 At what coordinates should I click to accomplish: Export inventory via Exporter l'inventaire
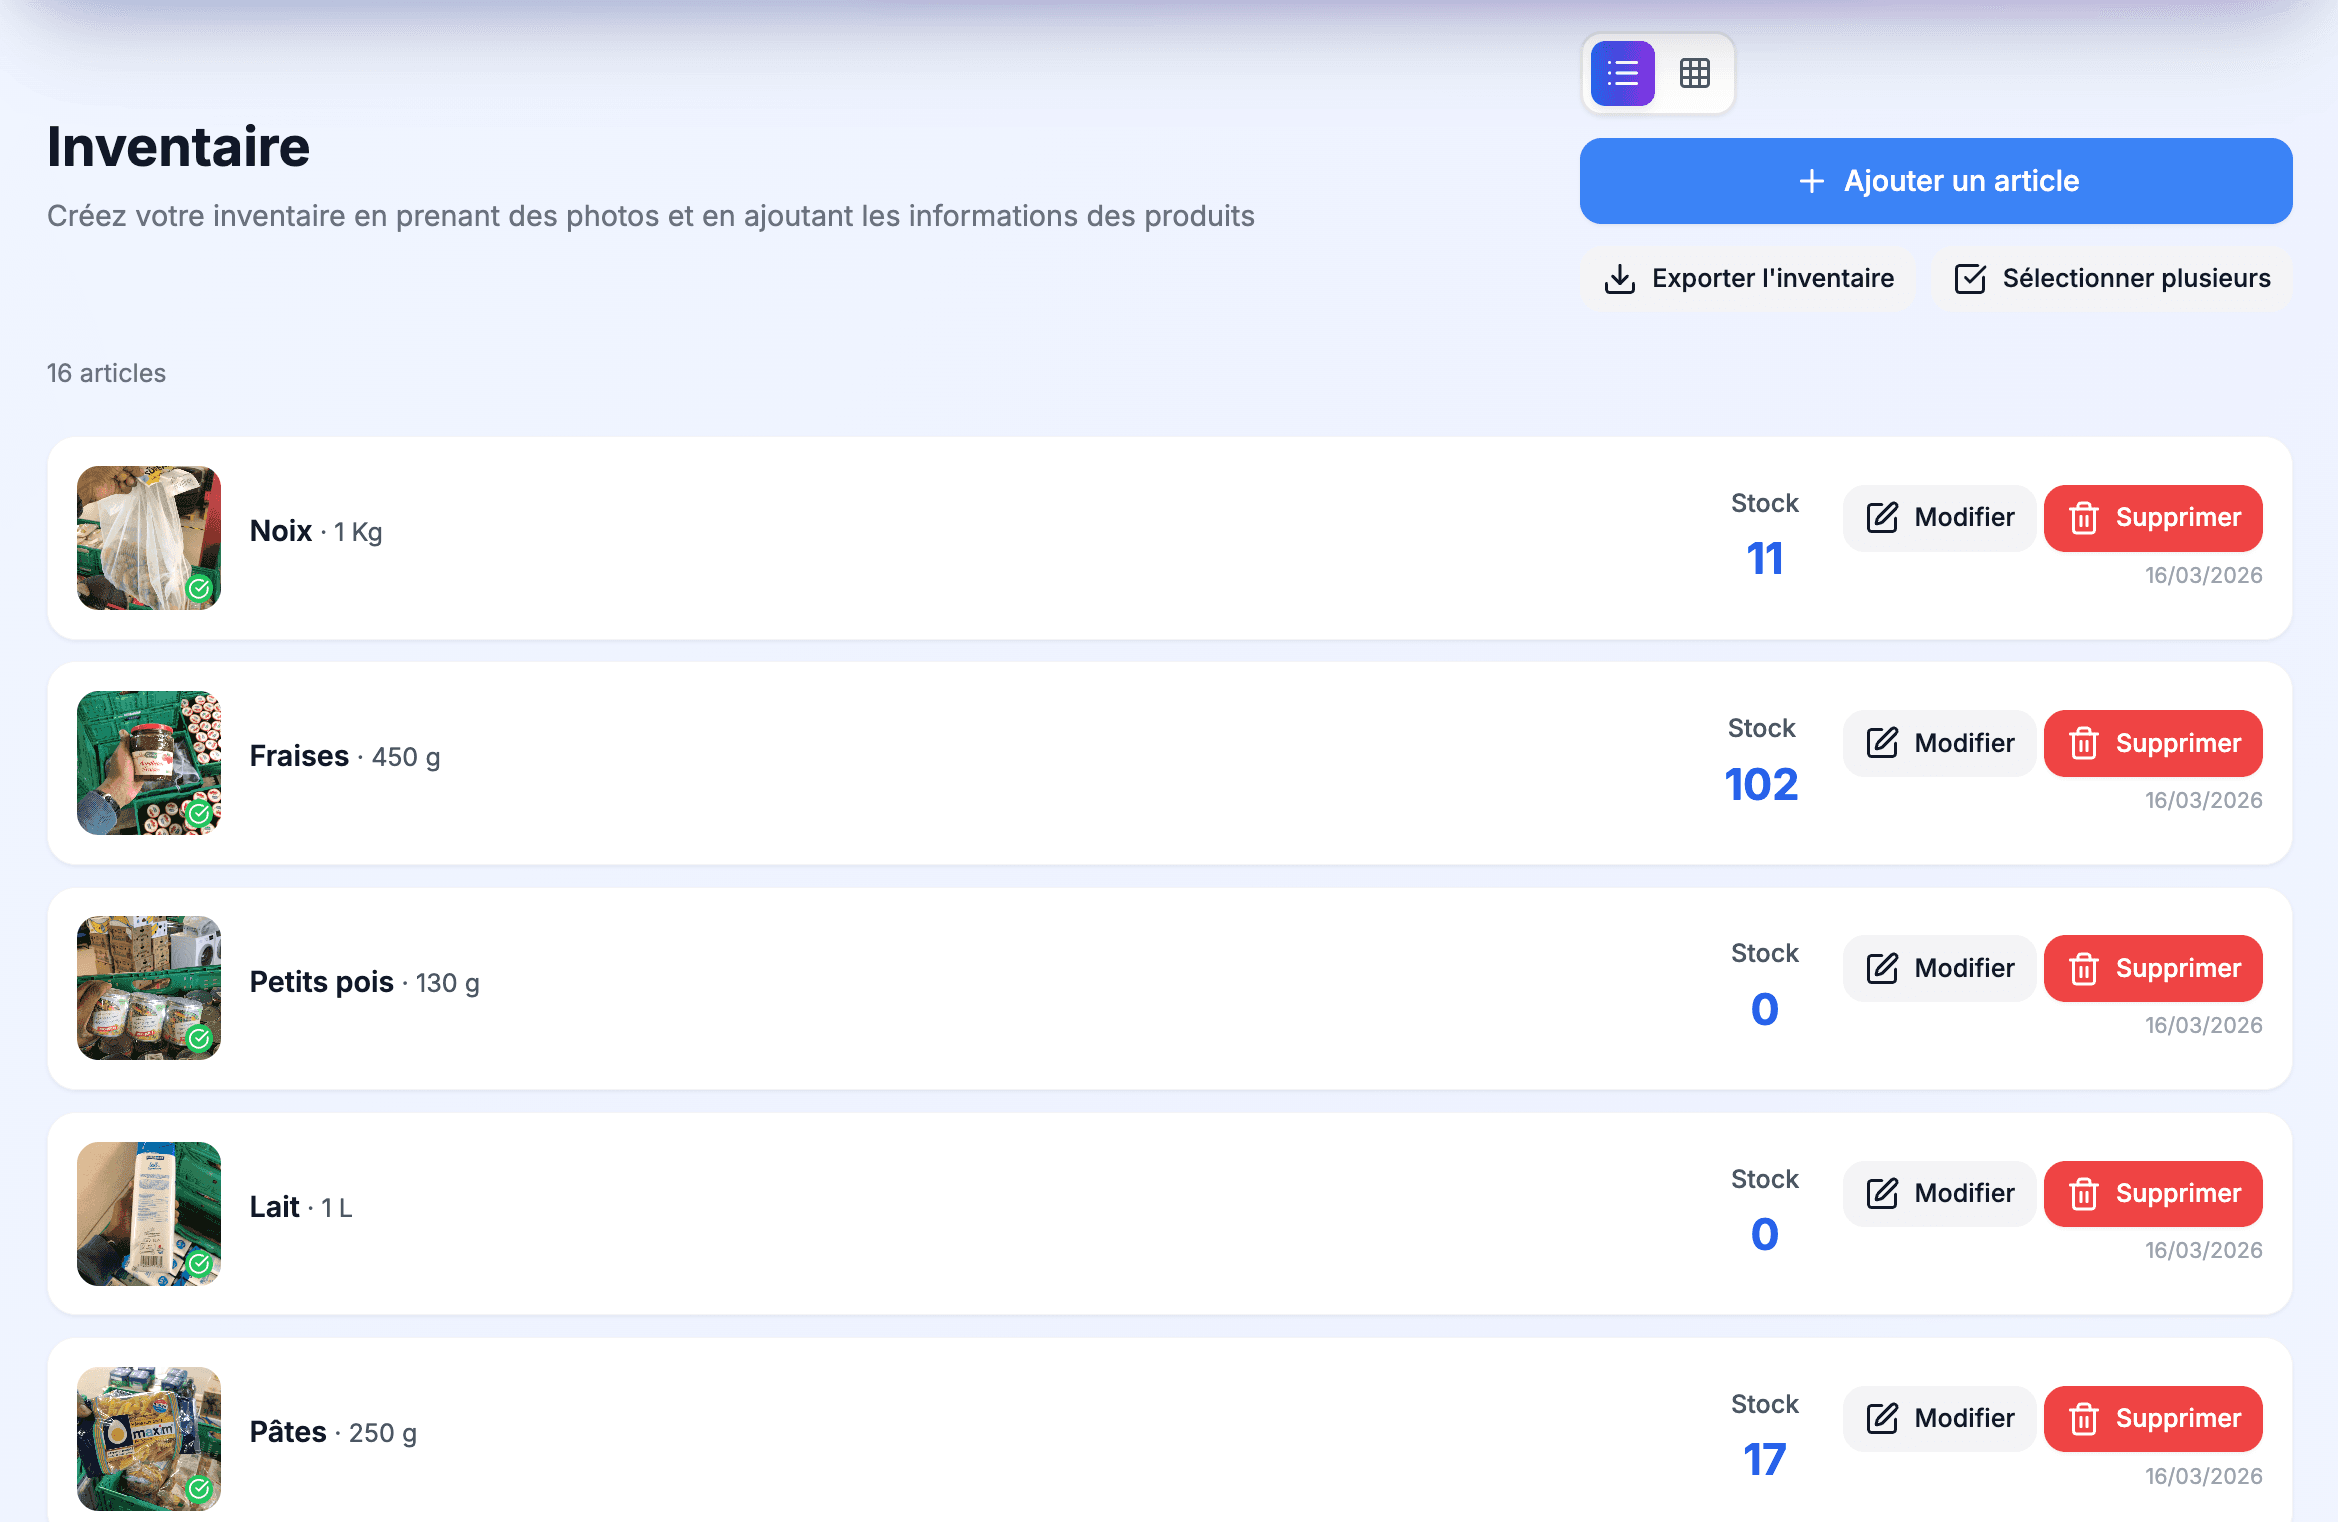pos(1748,278)
